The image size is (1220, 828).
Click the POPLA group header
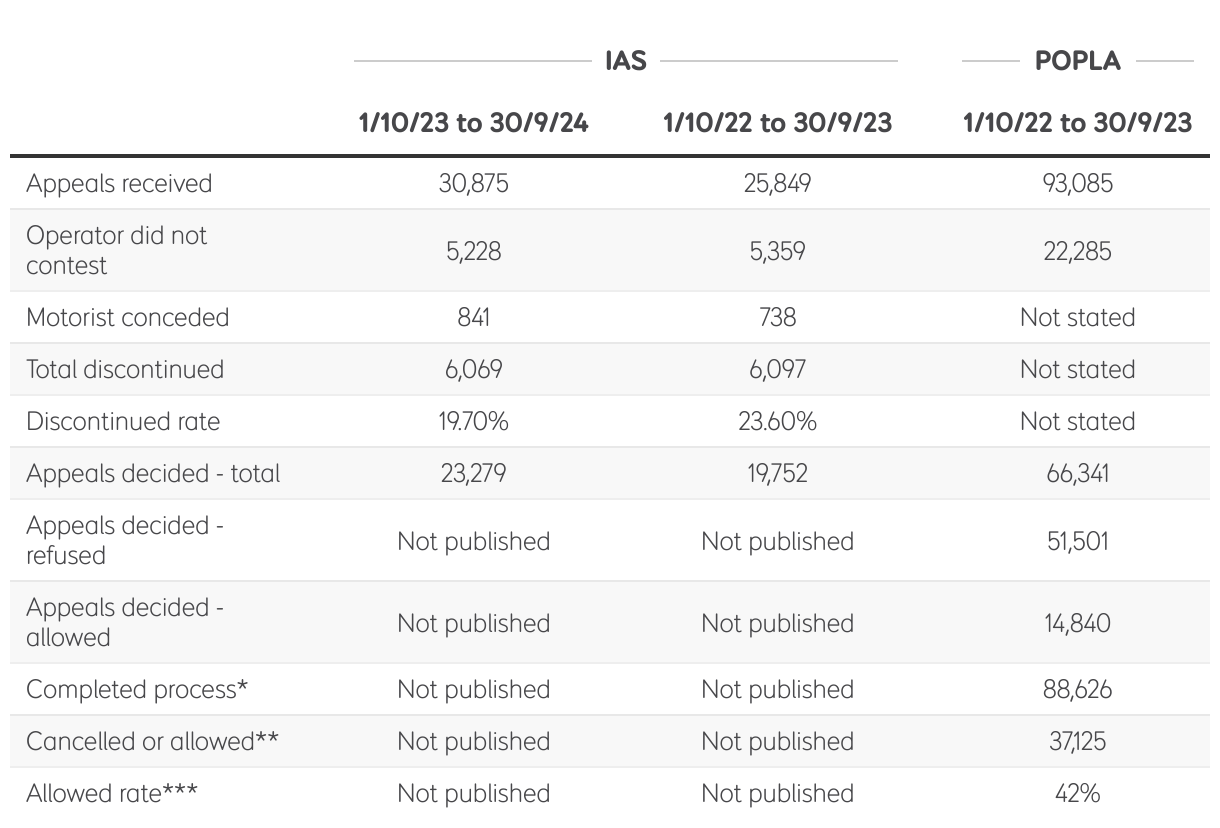(1077, 62)
